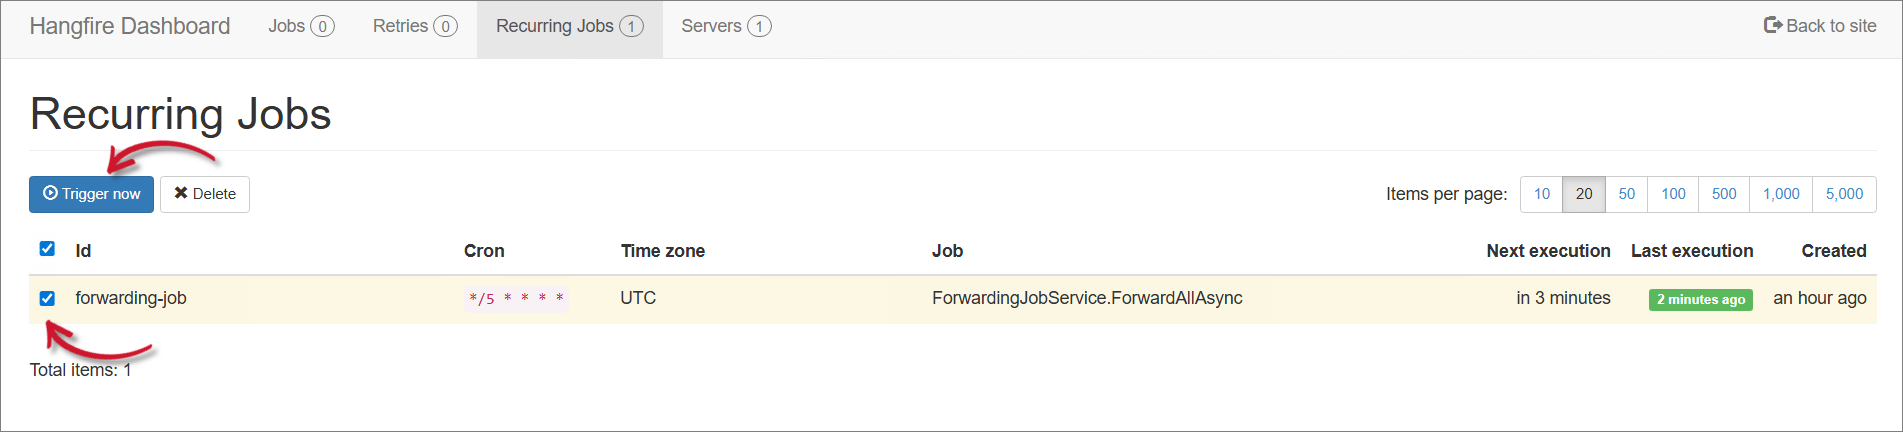The width and height of the screenshot is (1903, 432).
Task: Open the Jobs tab
Action: click(301, 28)
